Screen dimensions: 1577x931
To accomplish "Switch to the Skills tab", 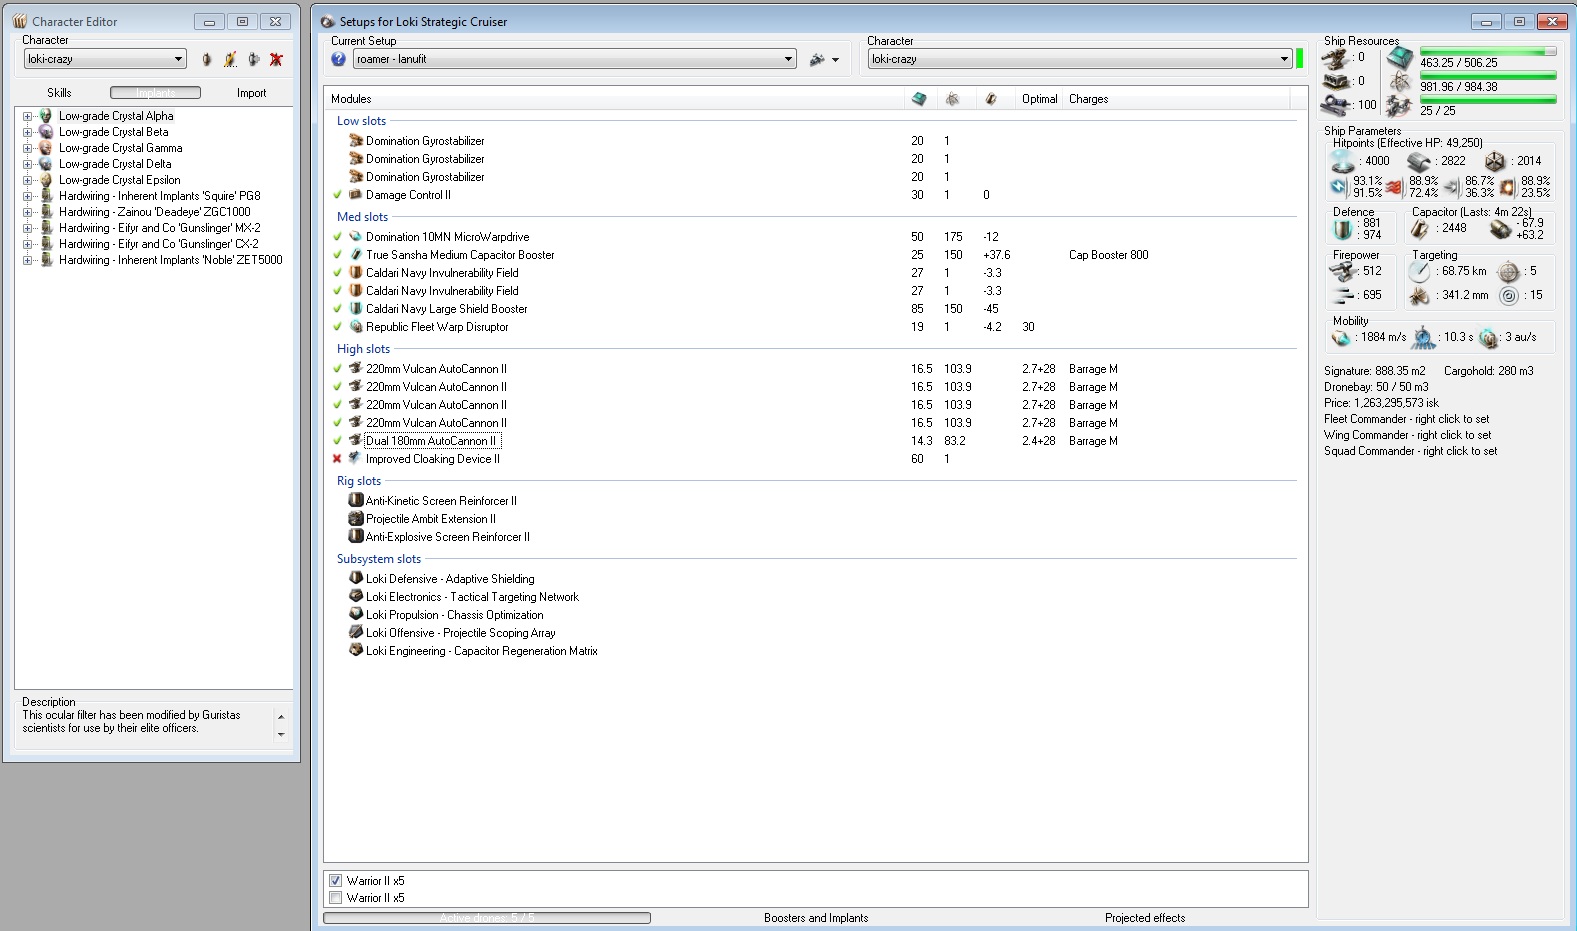I will [x=59, y=93].
